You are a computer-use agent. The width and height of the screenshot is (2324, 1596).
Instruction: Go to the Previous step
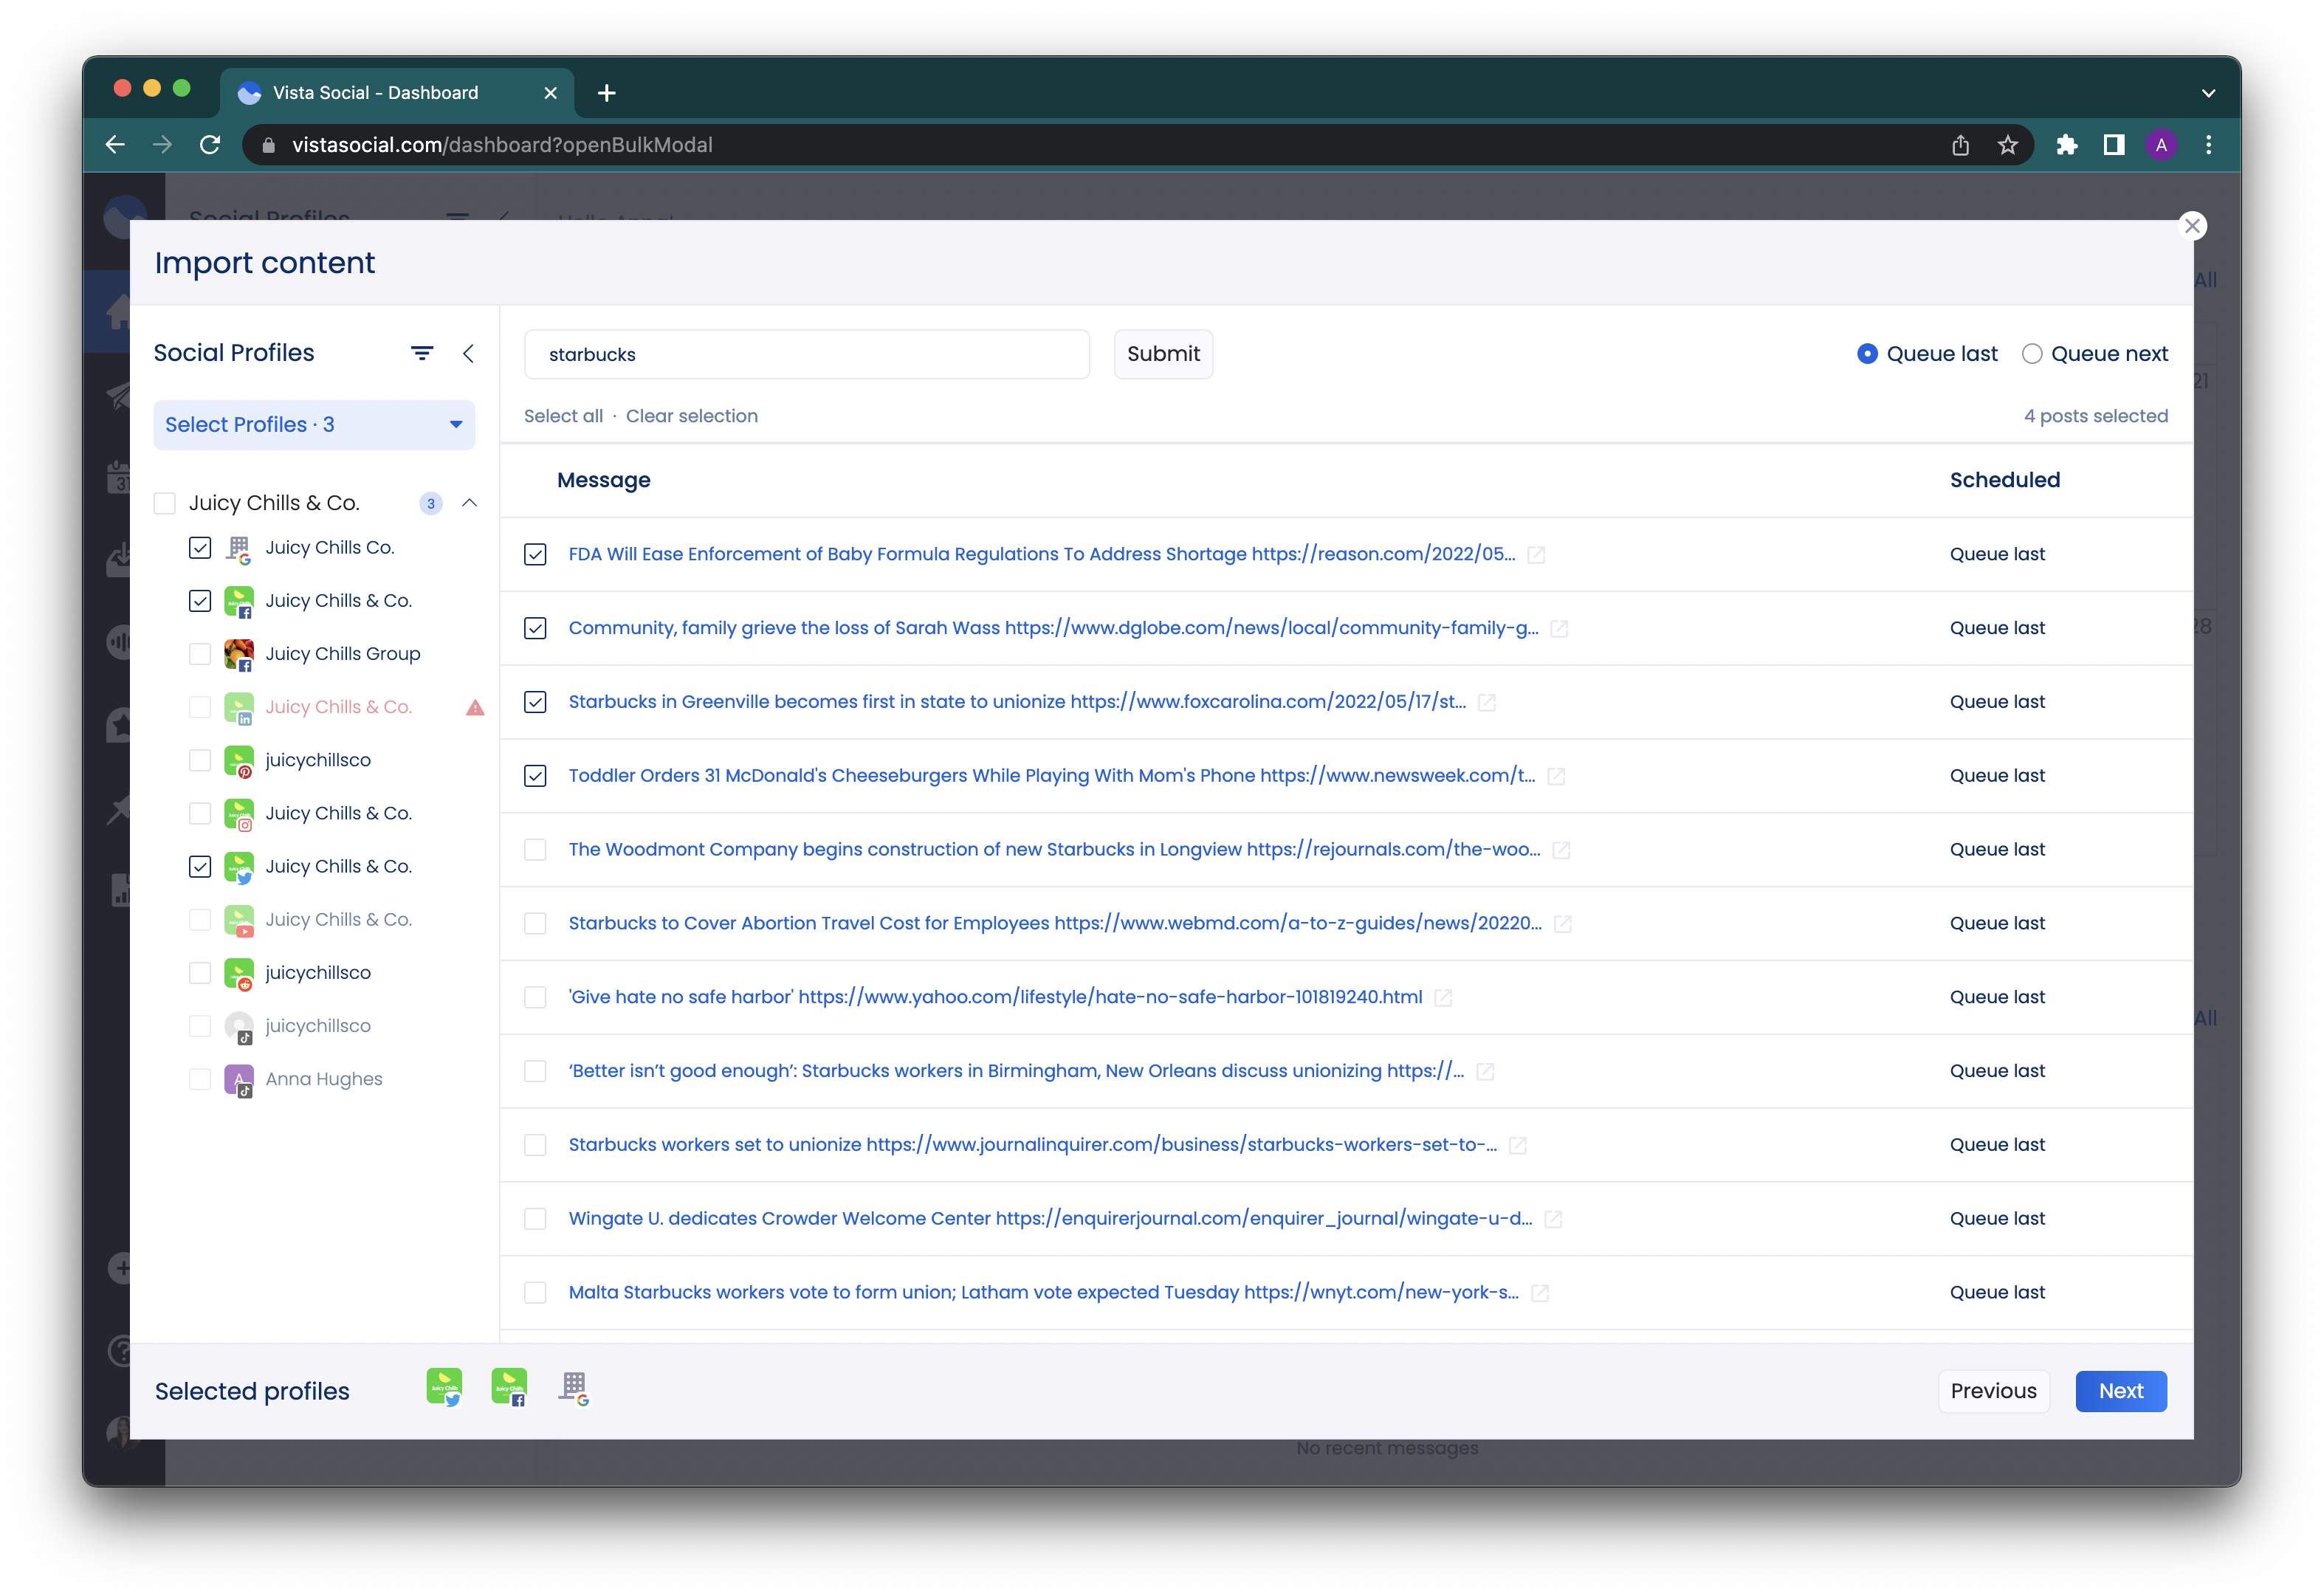click(1993, 1392)
